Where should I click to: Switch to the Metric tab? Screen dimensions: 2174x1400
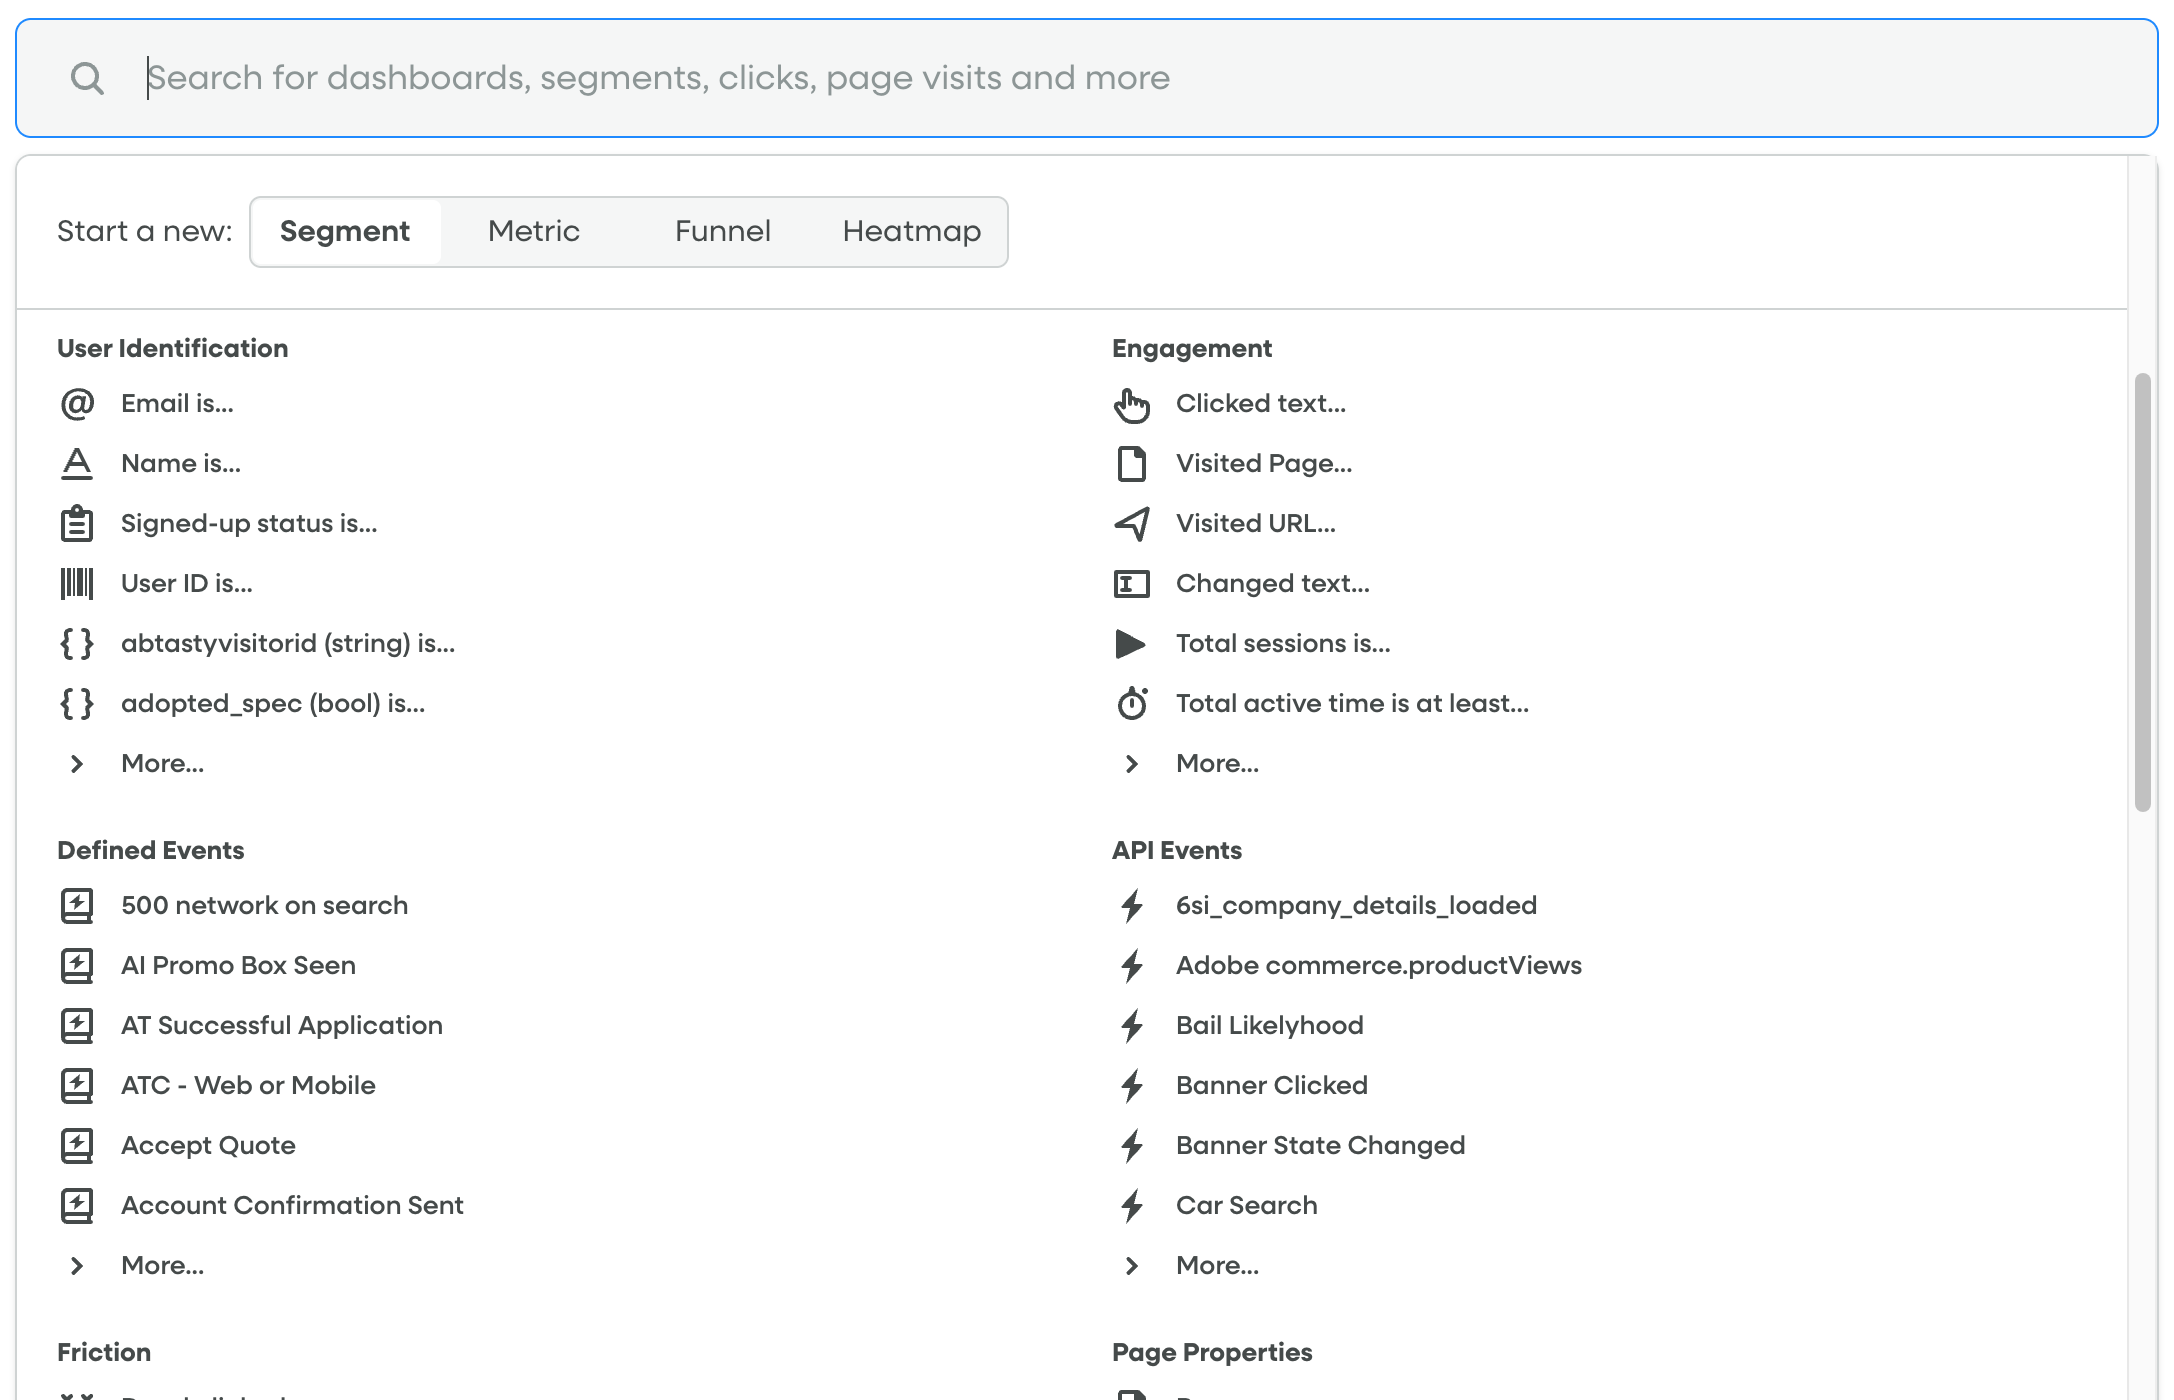(534, 232)
